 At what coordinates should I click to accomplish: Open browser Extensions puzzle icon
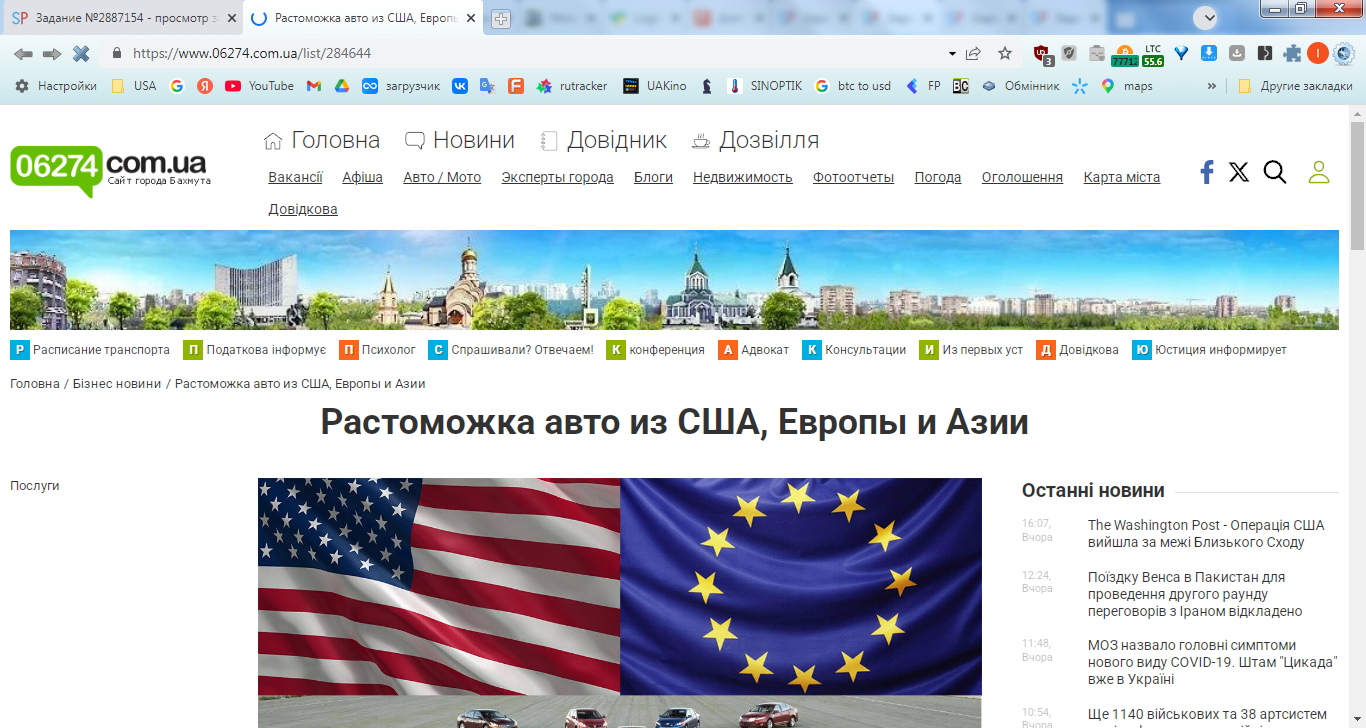coord(1293,53)
